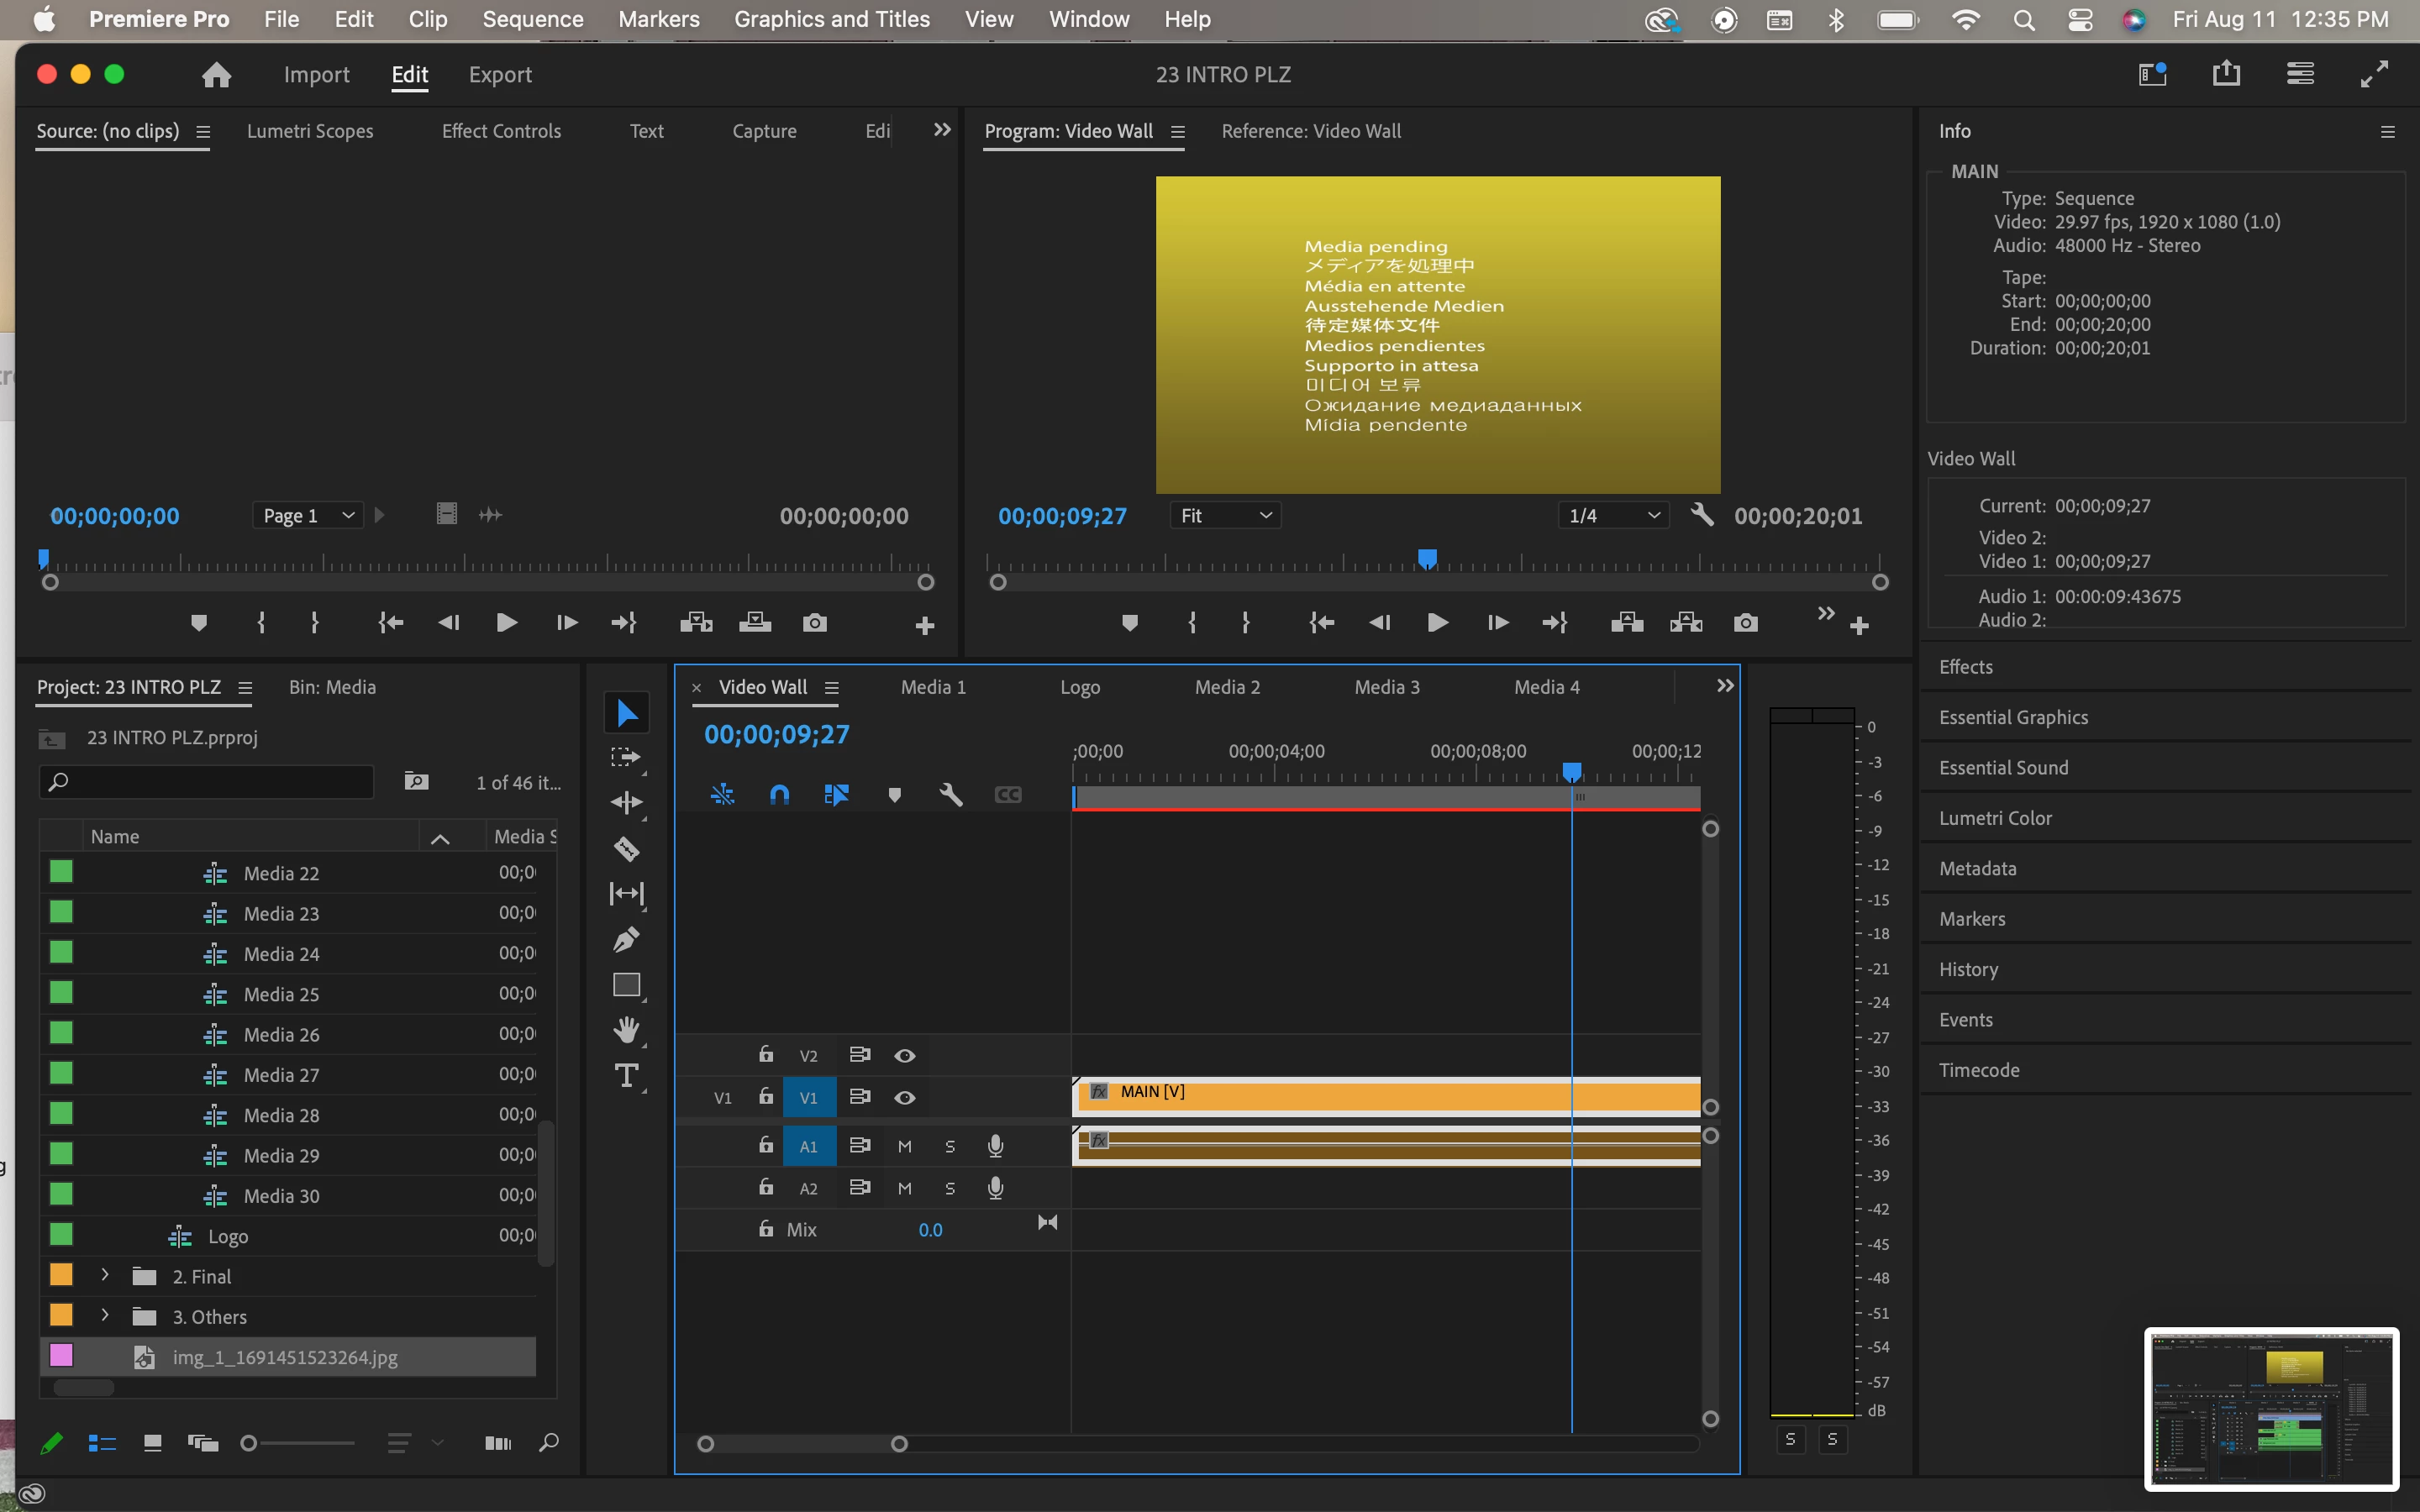This screenshot has height=1512, width=2420.
Task: Click New Bin icon in Project panel
Action: 417,781
